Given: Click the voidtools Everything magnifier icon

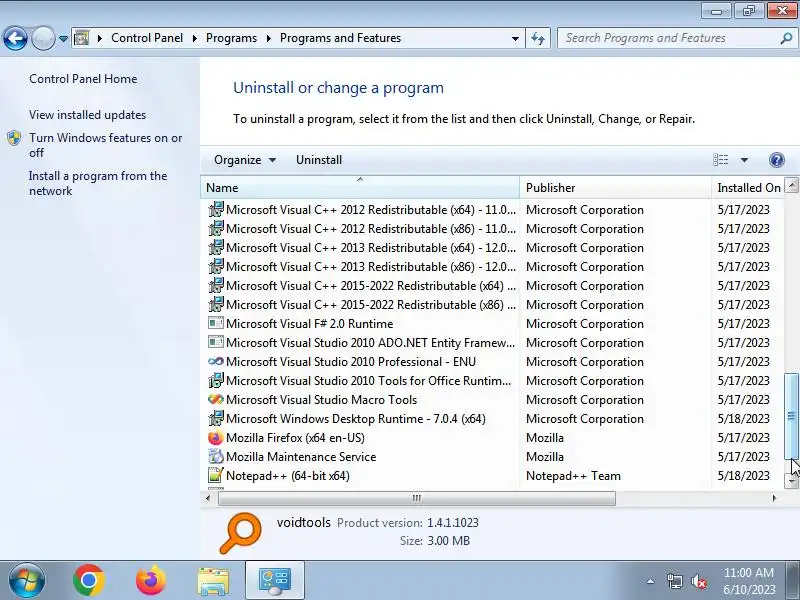Looking at the screenshot, I should (240, 533).
